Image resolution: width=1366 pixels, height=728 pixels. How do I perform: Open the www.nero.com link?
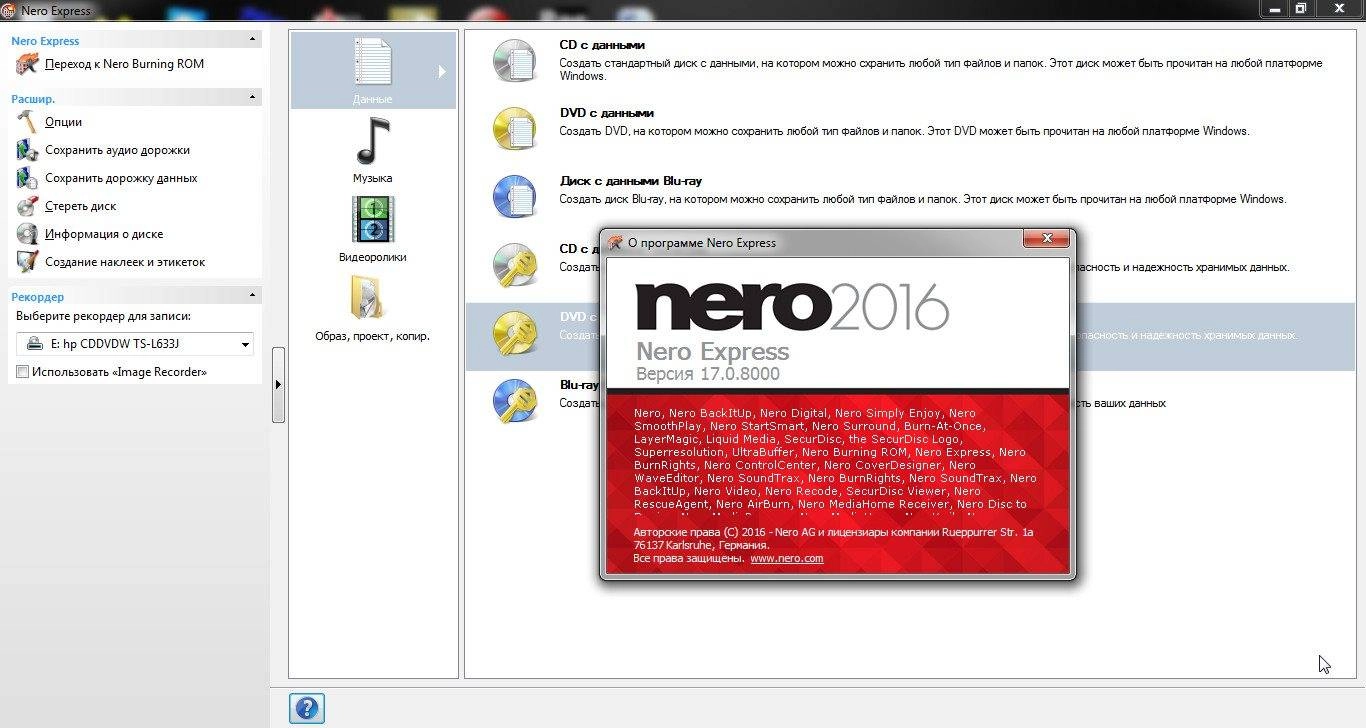[787, 558]
